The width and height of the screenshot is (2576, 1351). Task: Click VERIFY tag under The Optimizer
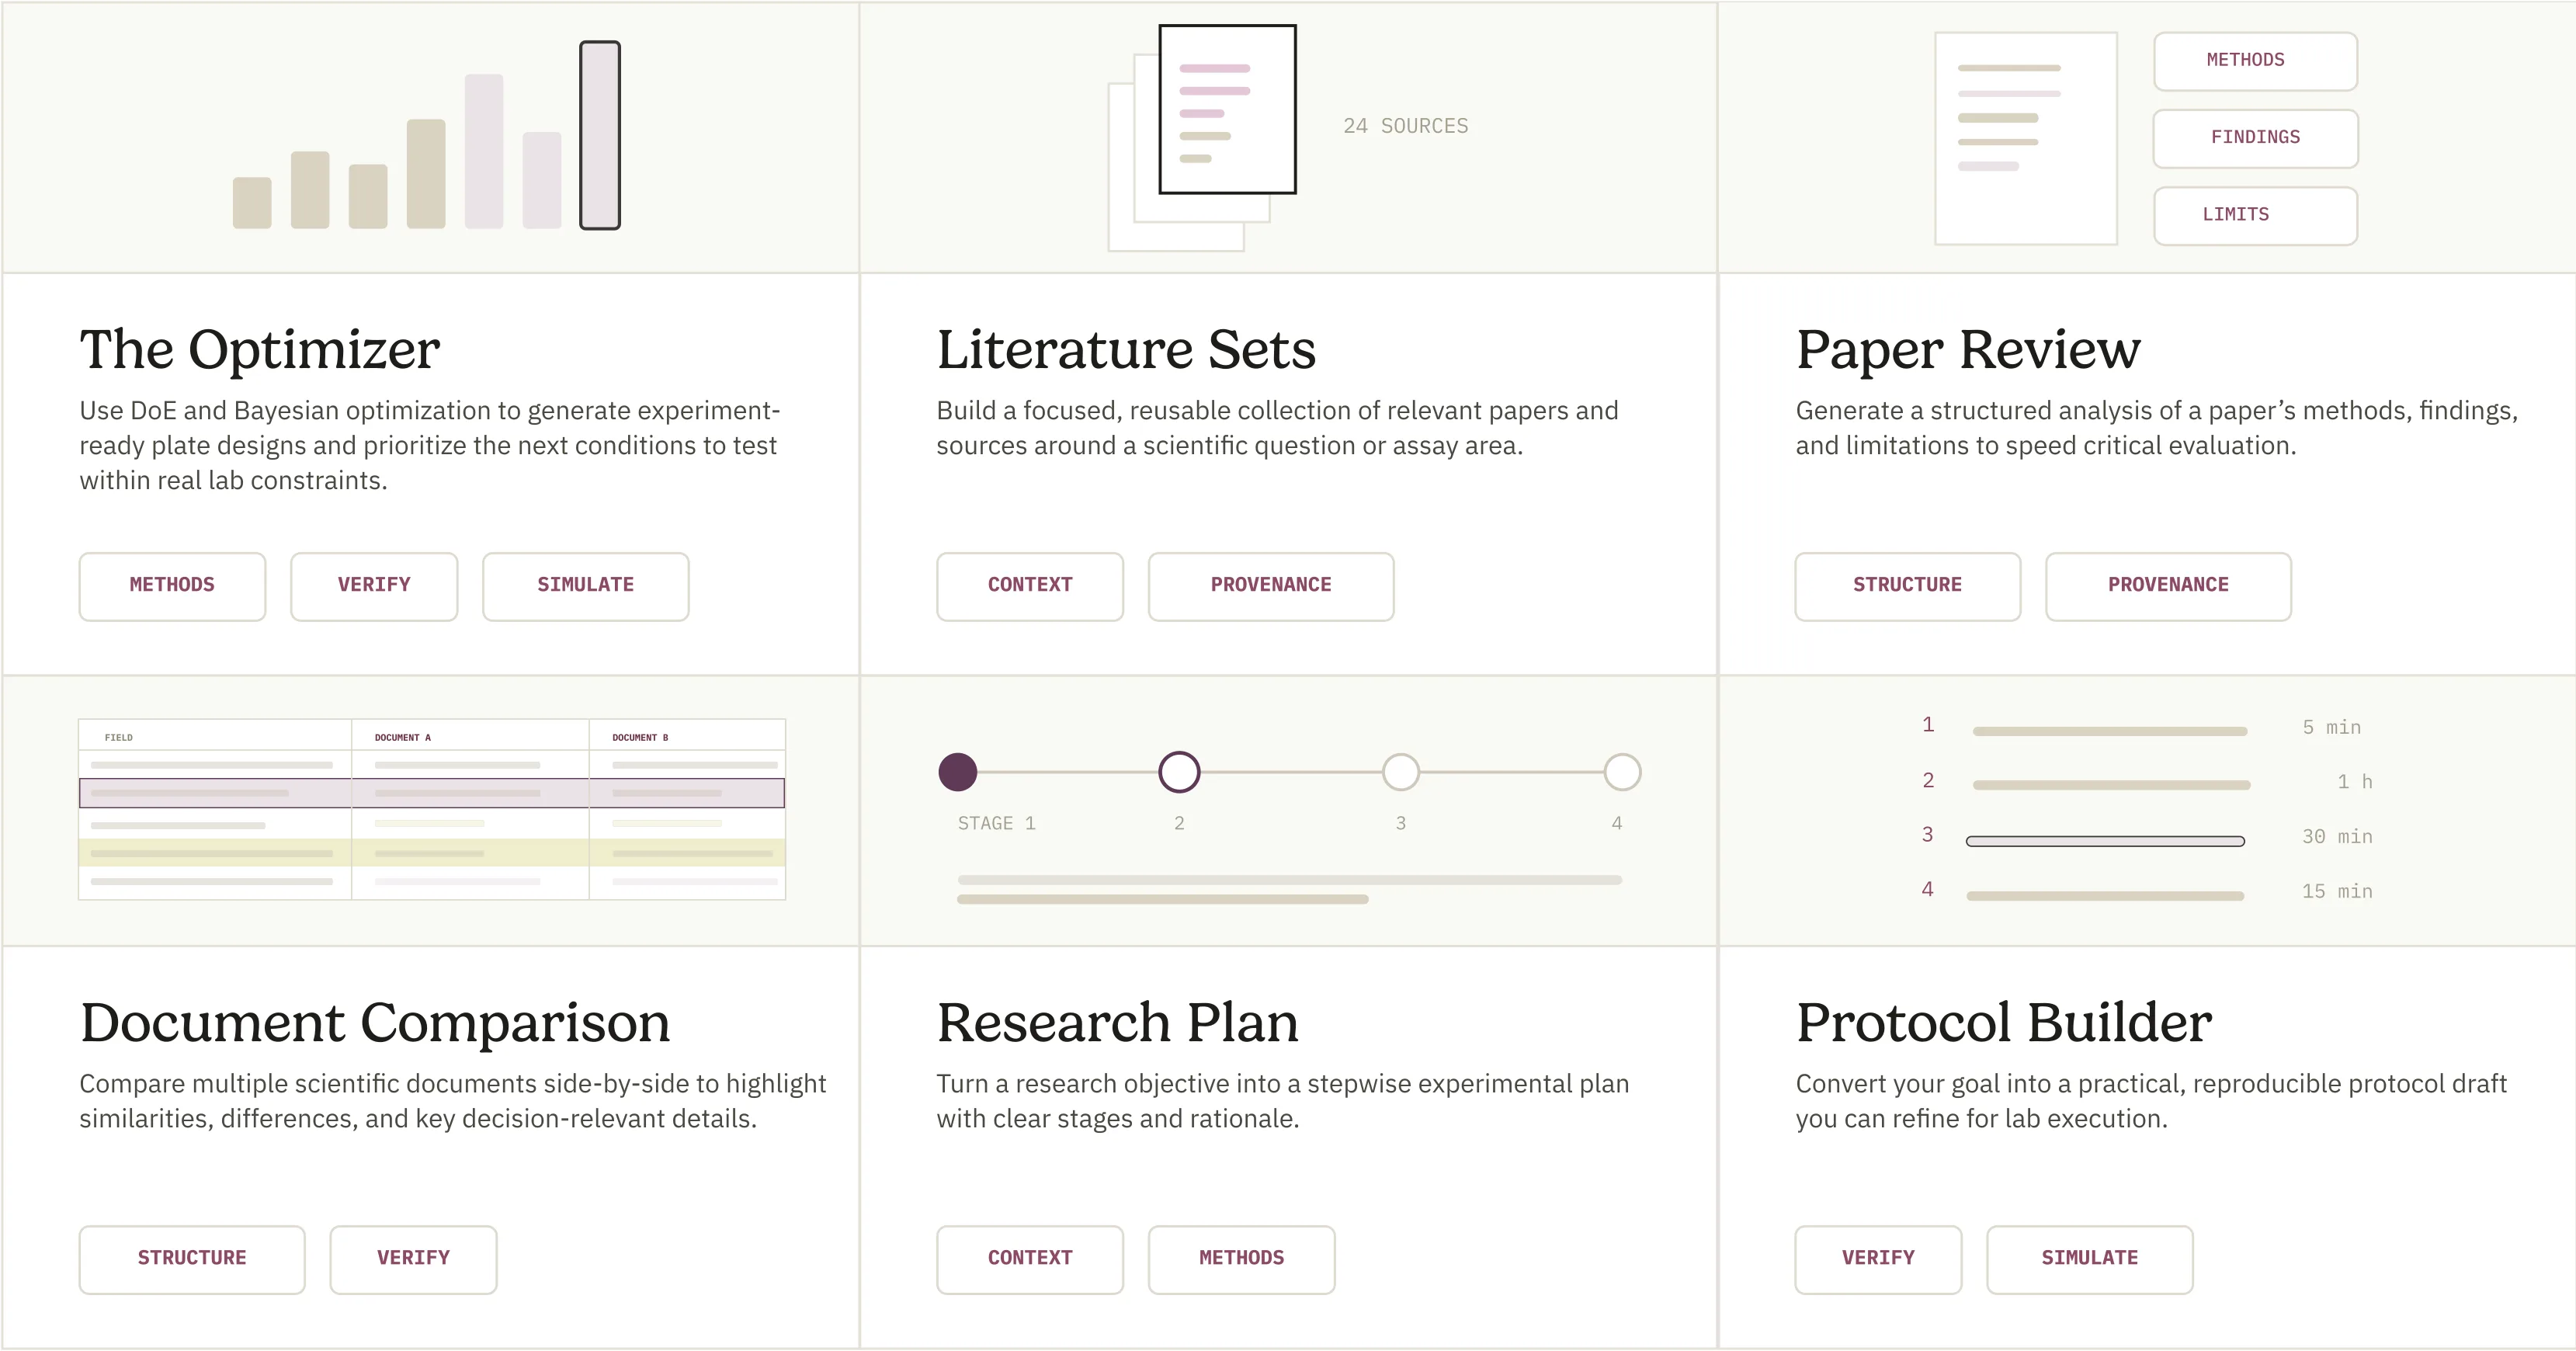(x=374, y=586)
